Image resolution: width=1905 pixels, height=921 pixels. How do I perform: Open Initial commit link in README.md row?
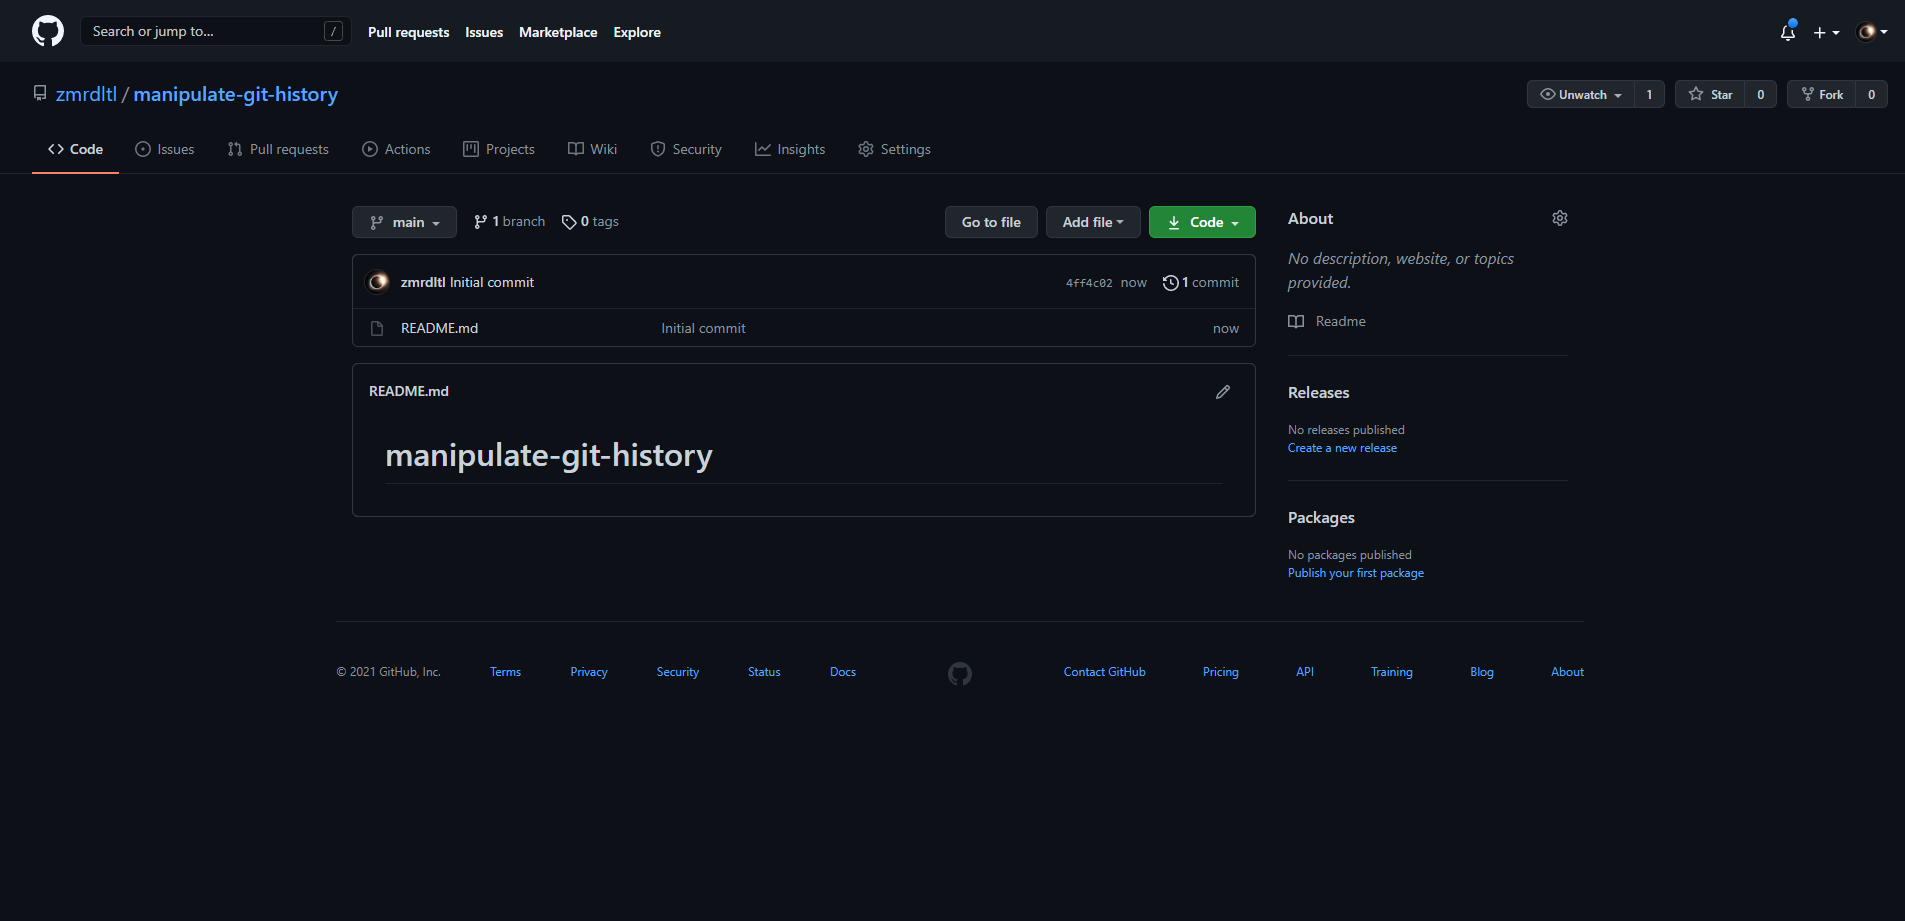pyautogui.click(x=703, y=328)
